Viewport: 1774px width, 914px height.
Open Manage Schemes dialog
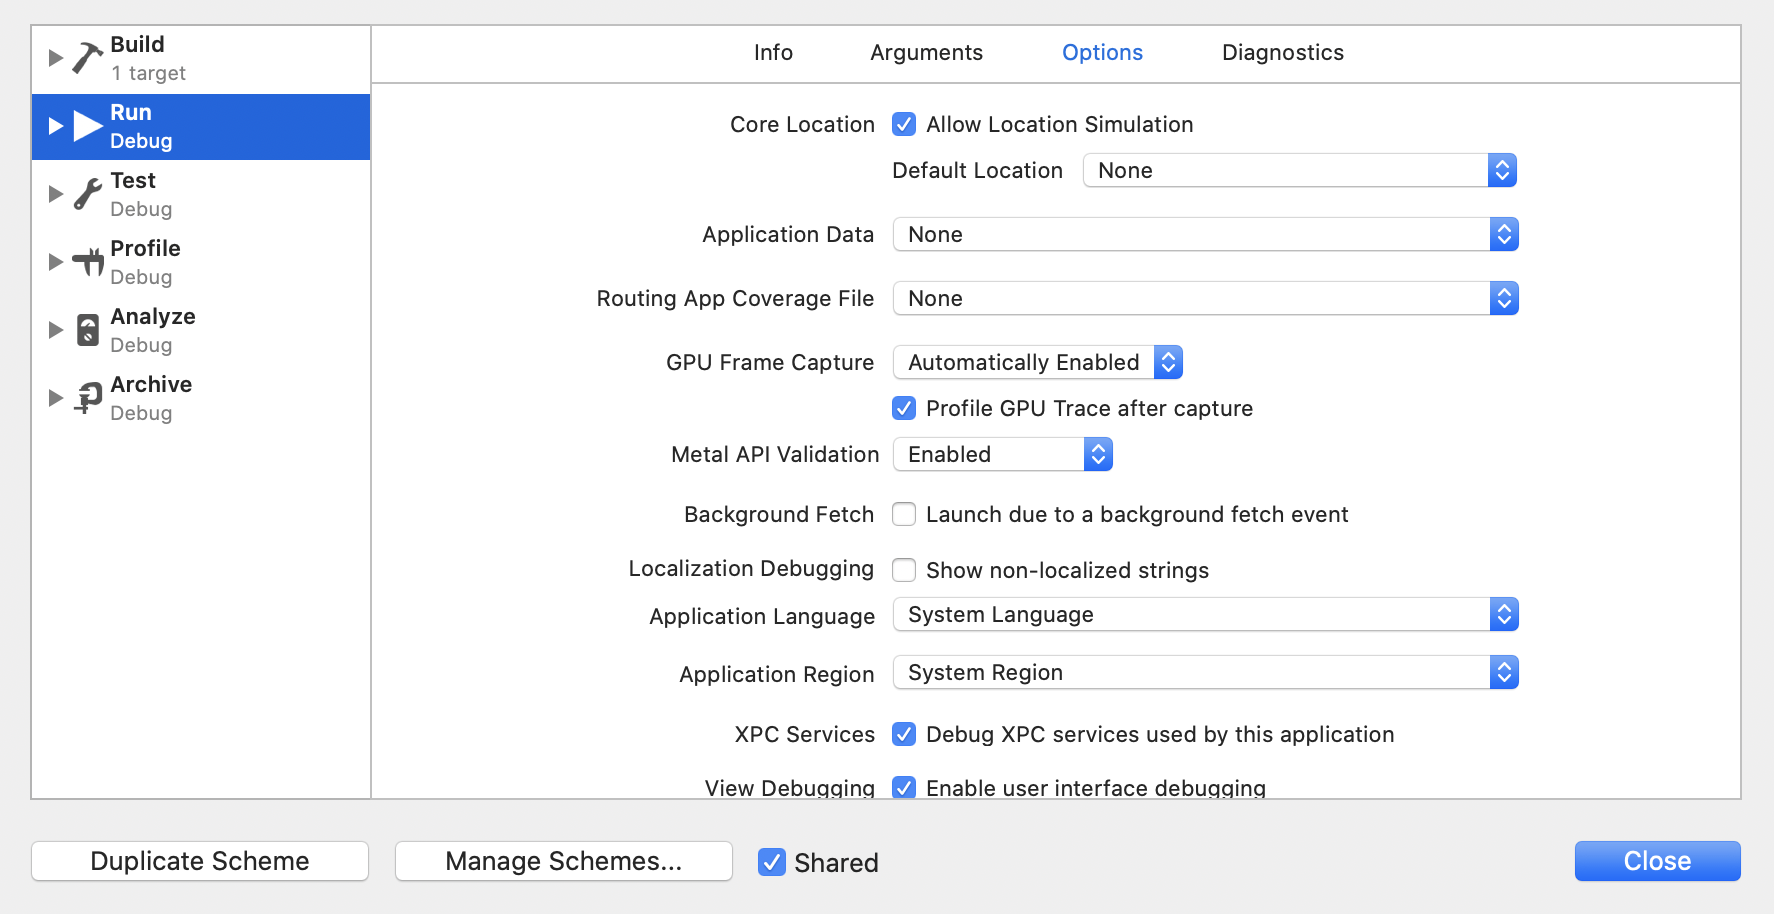pos(563,861)
